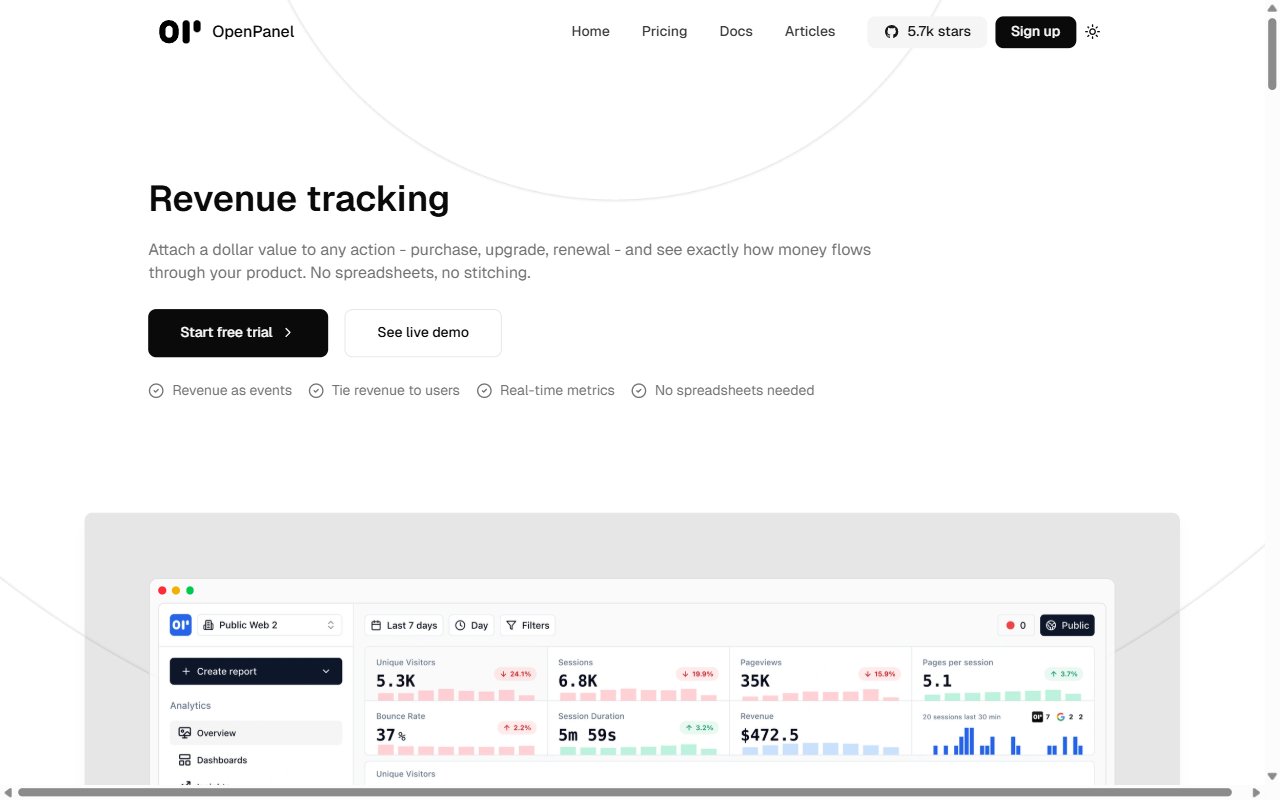Click the Sign up button
Image resolution: width=1280 pixels, height=800 pixels.
tap(1035, 32)
